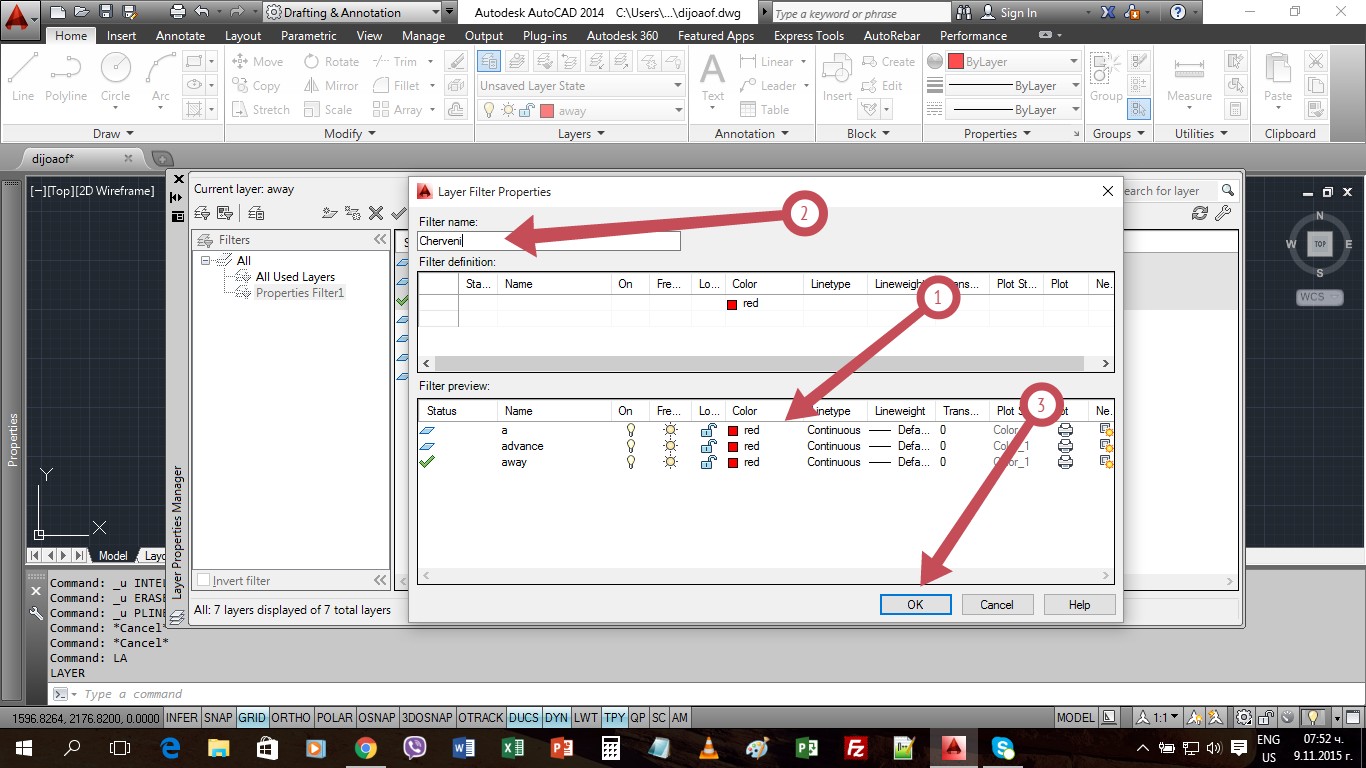Open the ByLayer color dropdown in Properties
This screenshot has height=768, width=1366.
pyautogui.click(x=1014, y=61)
